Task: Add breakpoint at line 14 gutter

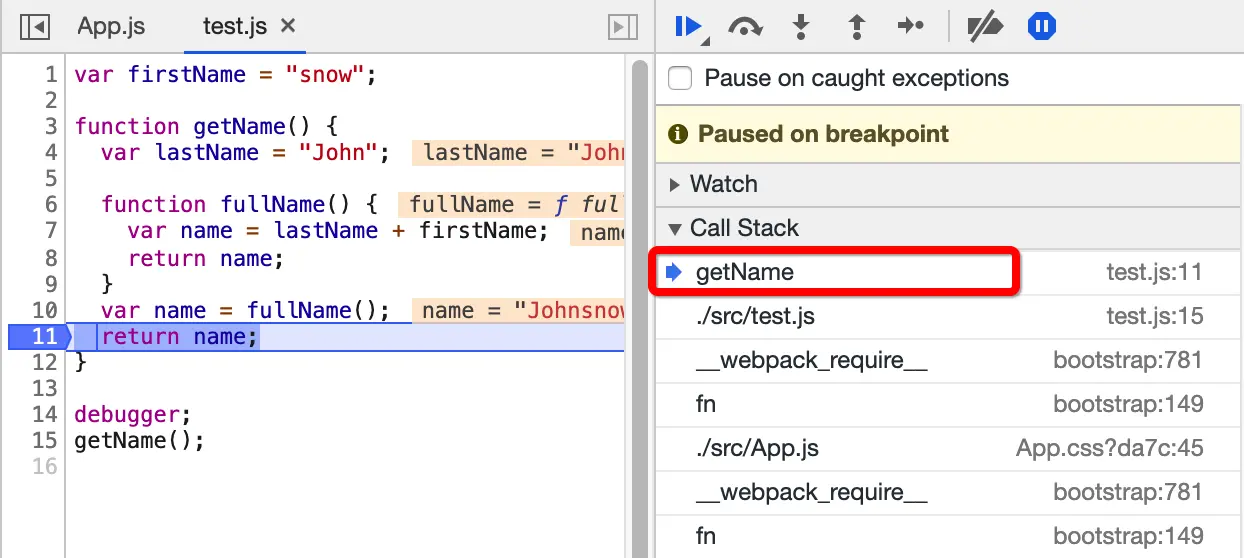Action: [x=45, y=414]
